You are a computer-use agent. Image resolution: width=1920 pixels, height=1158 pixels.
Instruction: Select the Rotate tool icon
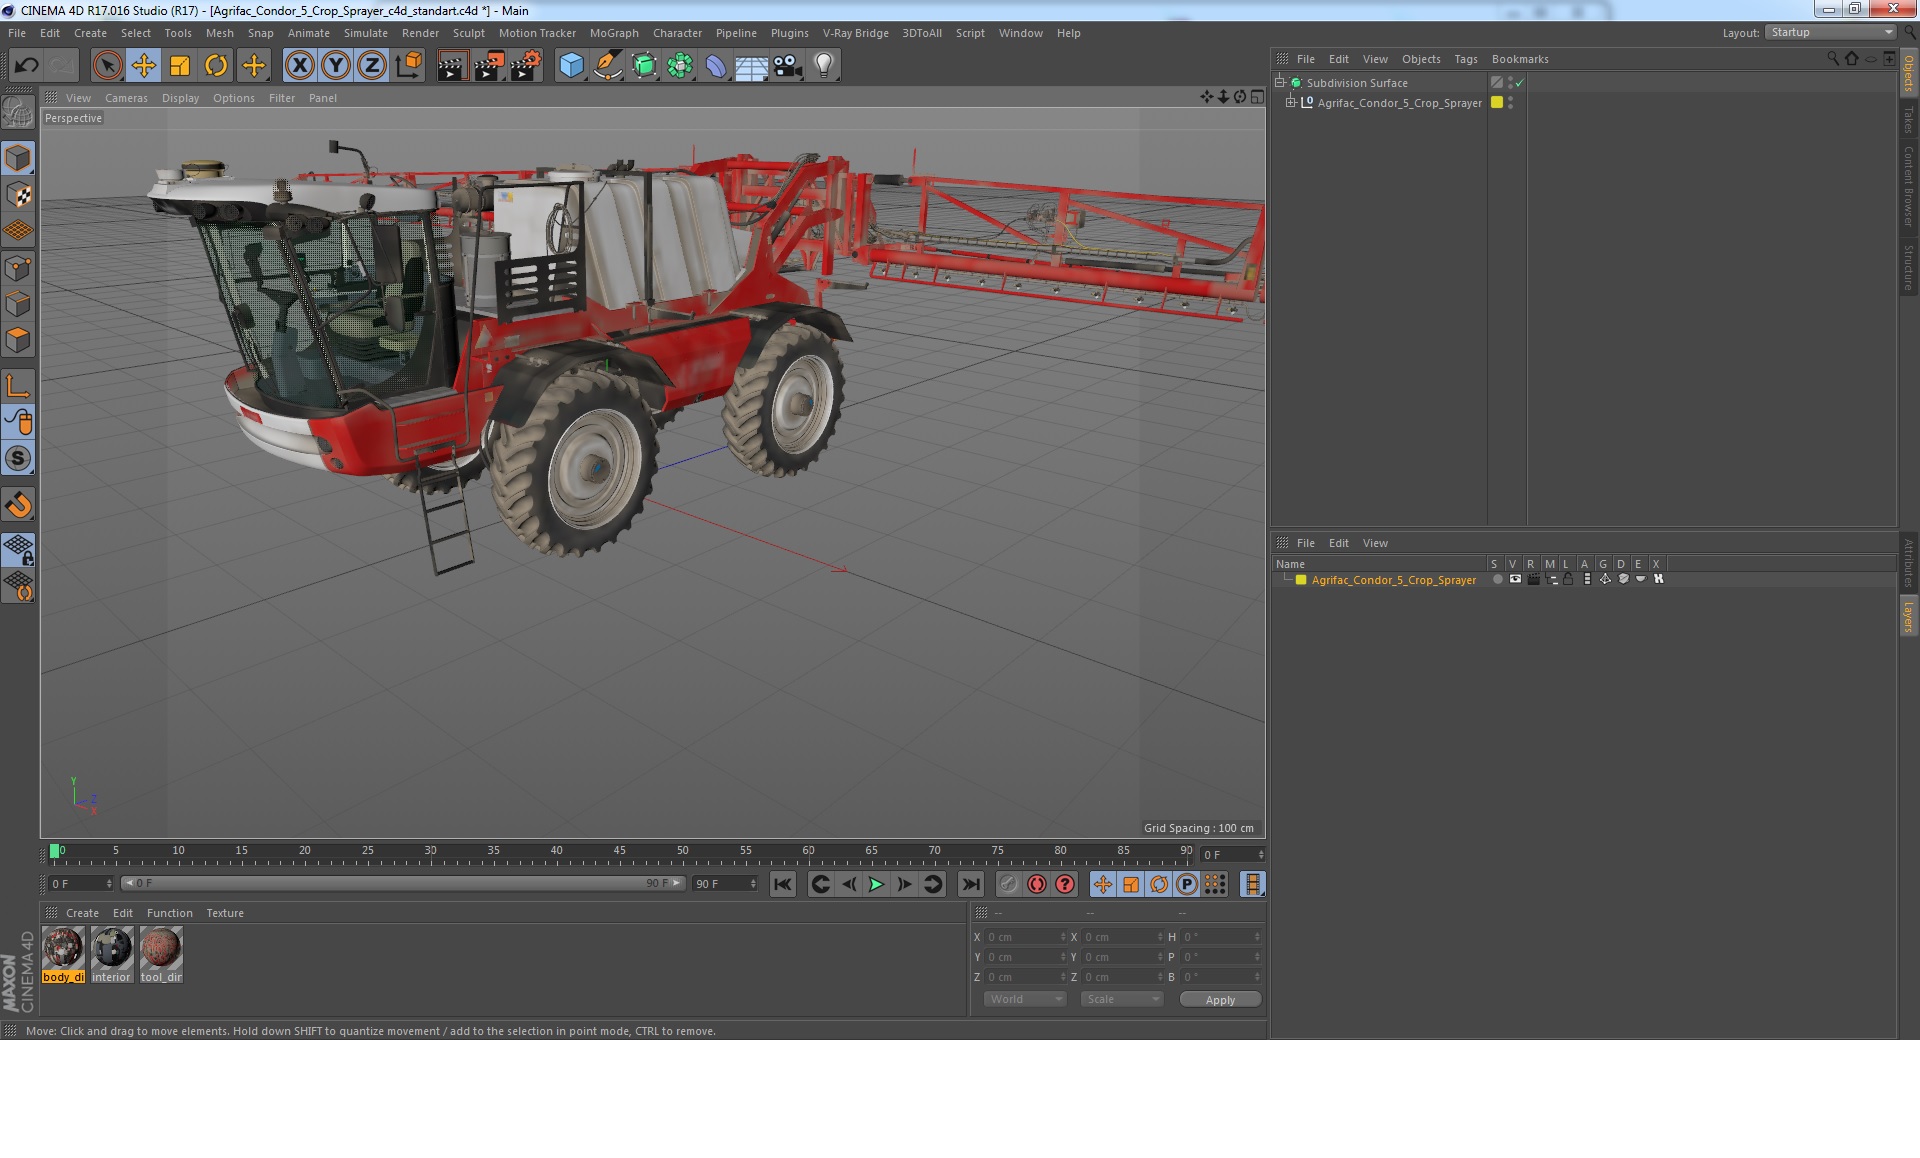(x=216, y=66)
